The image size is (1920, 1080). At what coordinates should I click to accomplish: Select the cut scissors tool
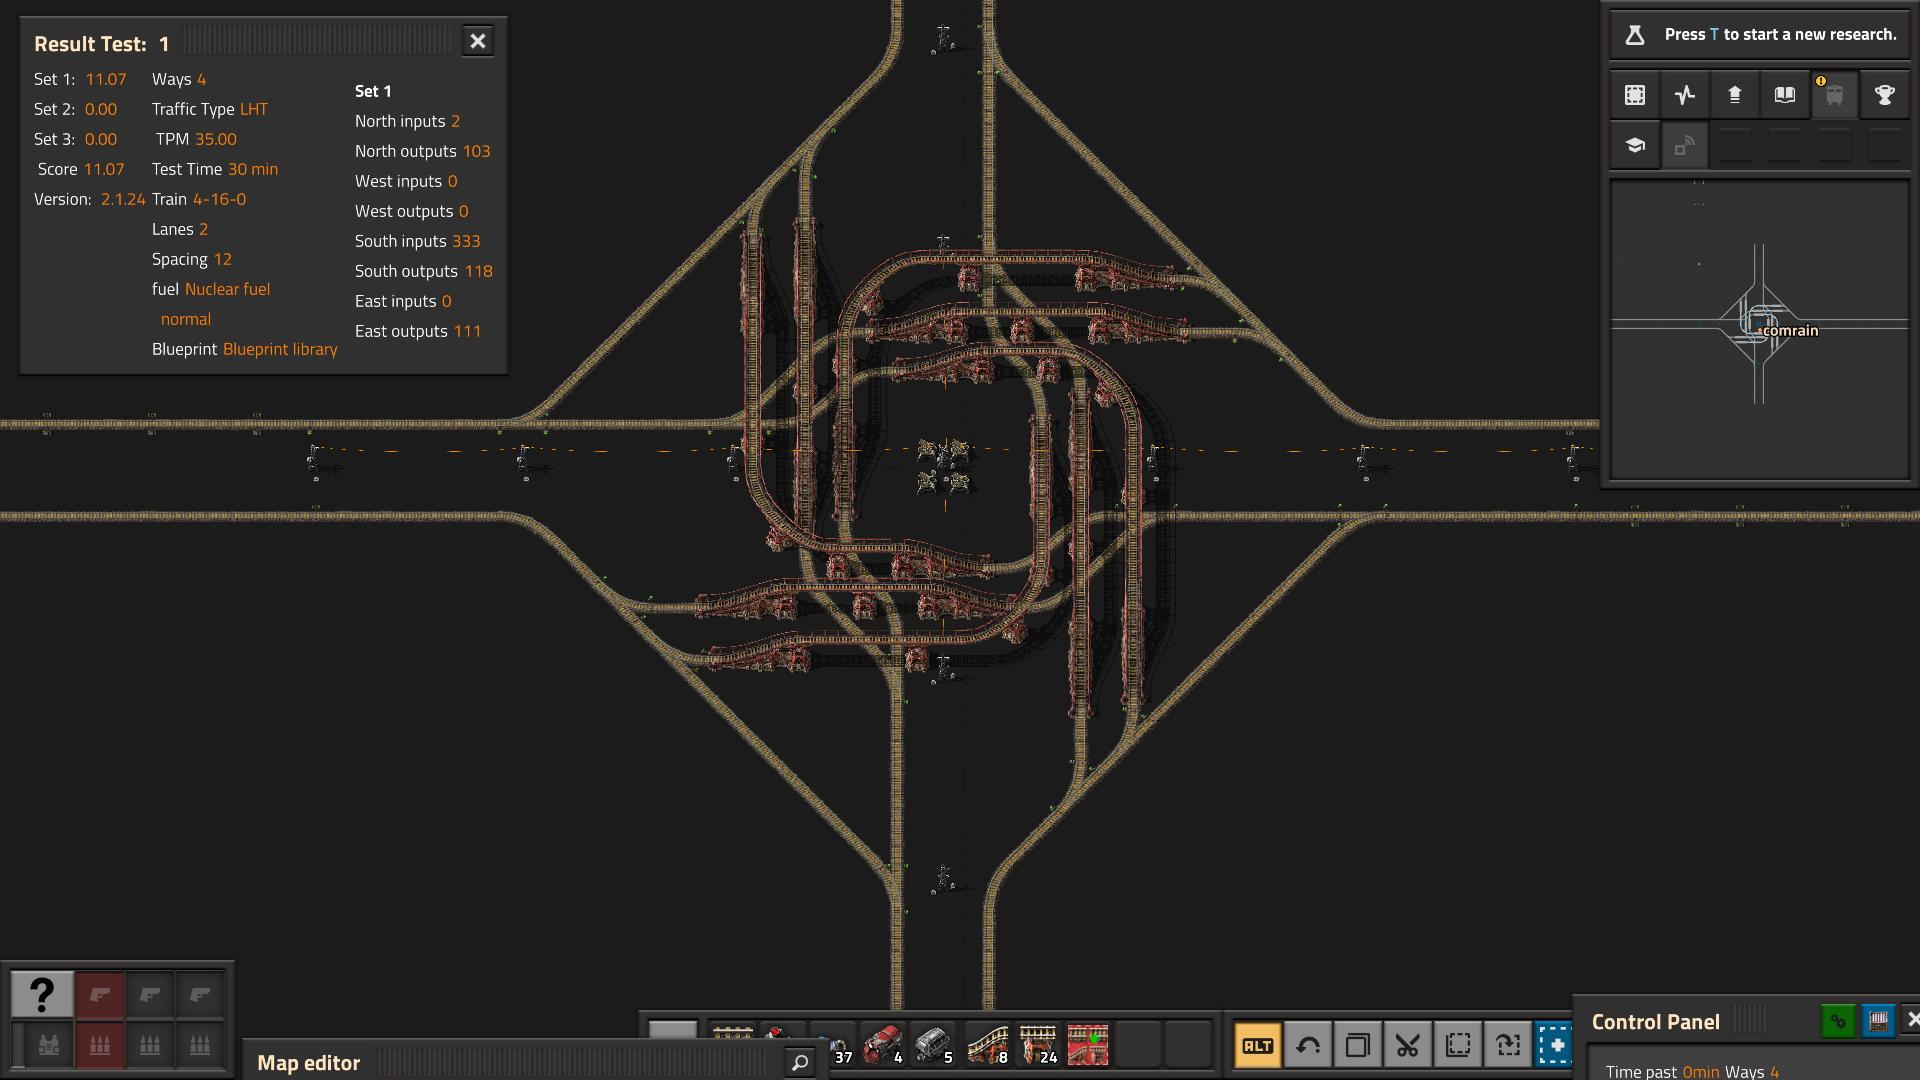coord(1407,1045)
